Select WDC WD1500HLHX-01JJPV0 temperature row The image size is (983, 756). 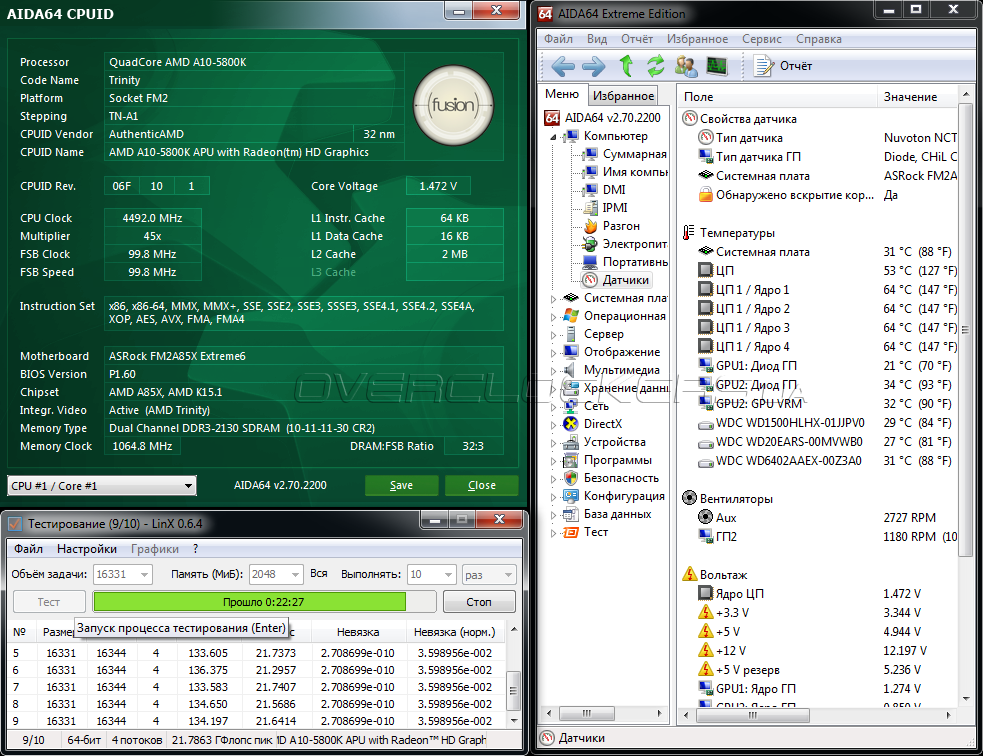(819, 423)
